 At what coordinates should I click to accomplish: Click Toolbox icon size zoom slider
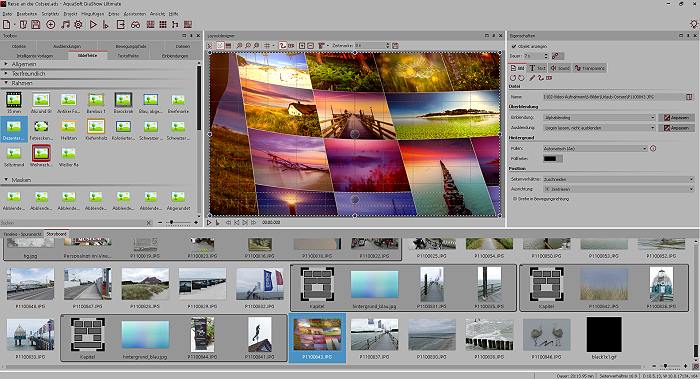(178, 222)
